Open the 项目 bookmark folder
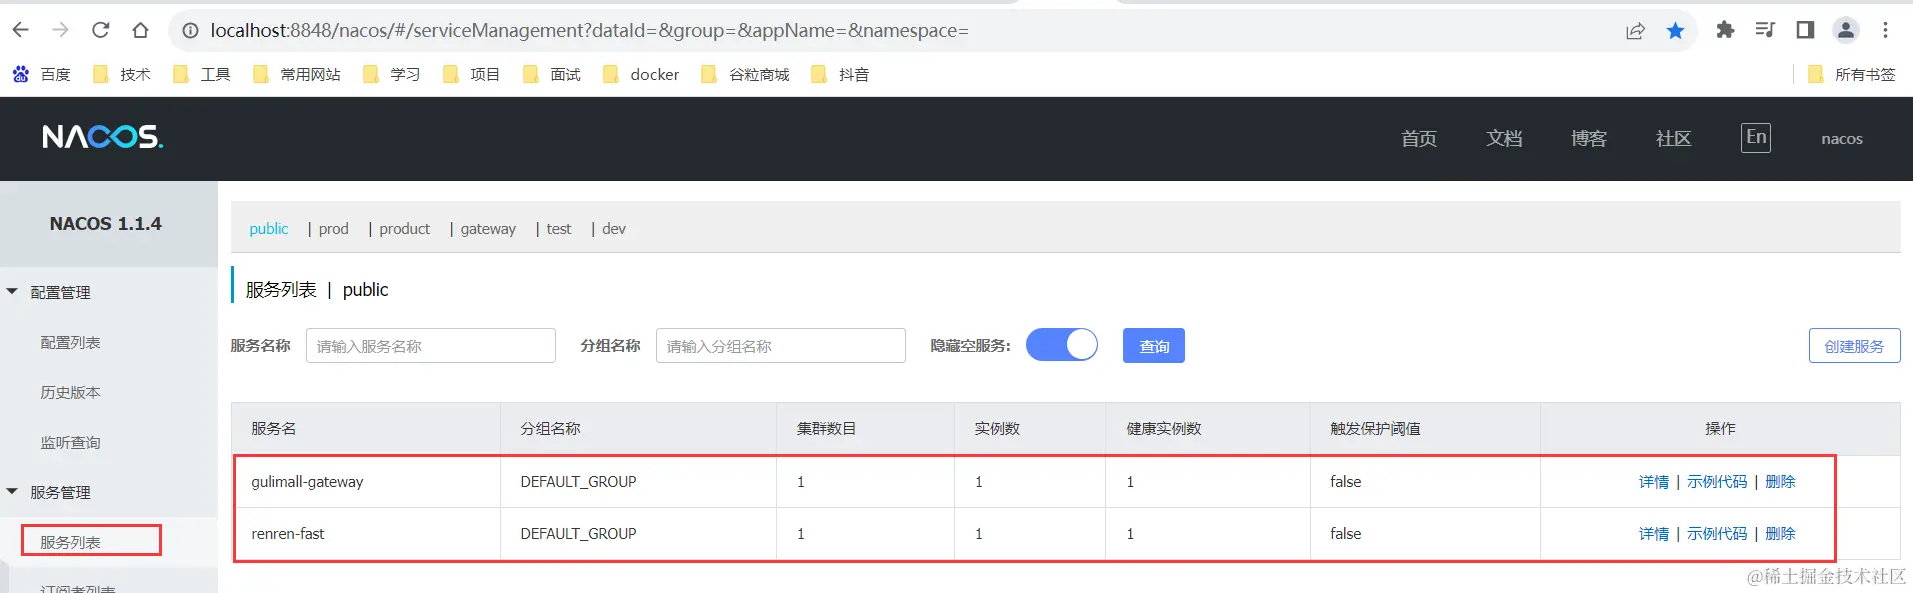The height and width of the screenshot is (593, 1913). click(x=471, y=74)
